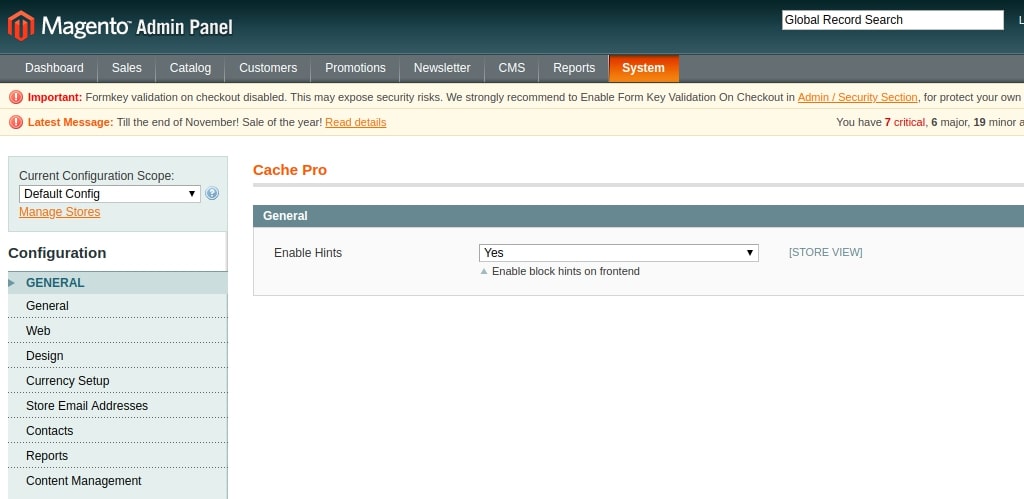
Task: Open the System menu
Action: pyautogui.click(x=643, y=68)
